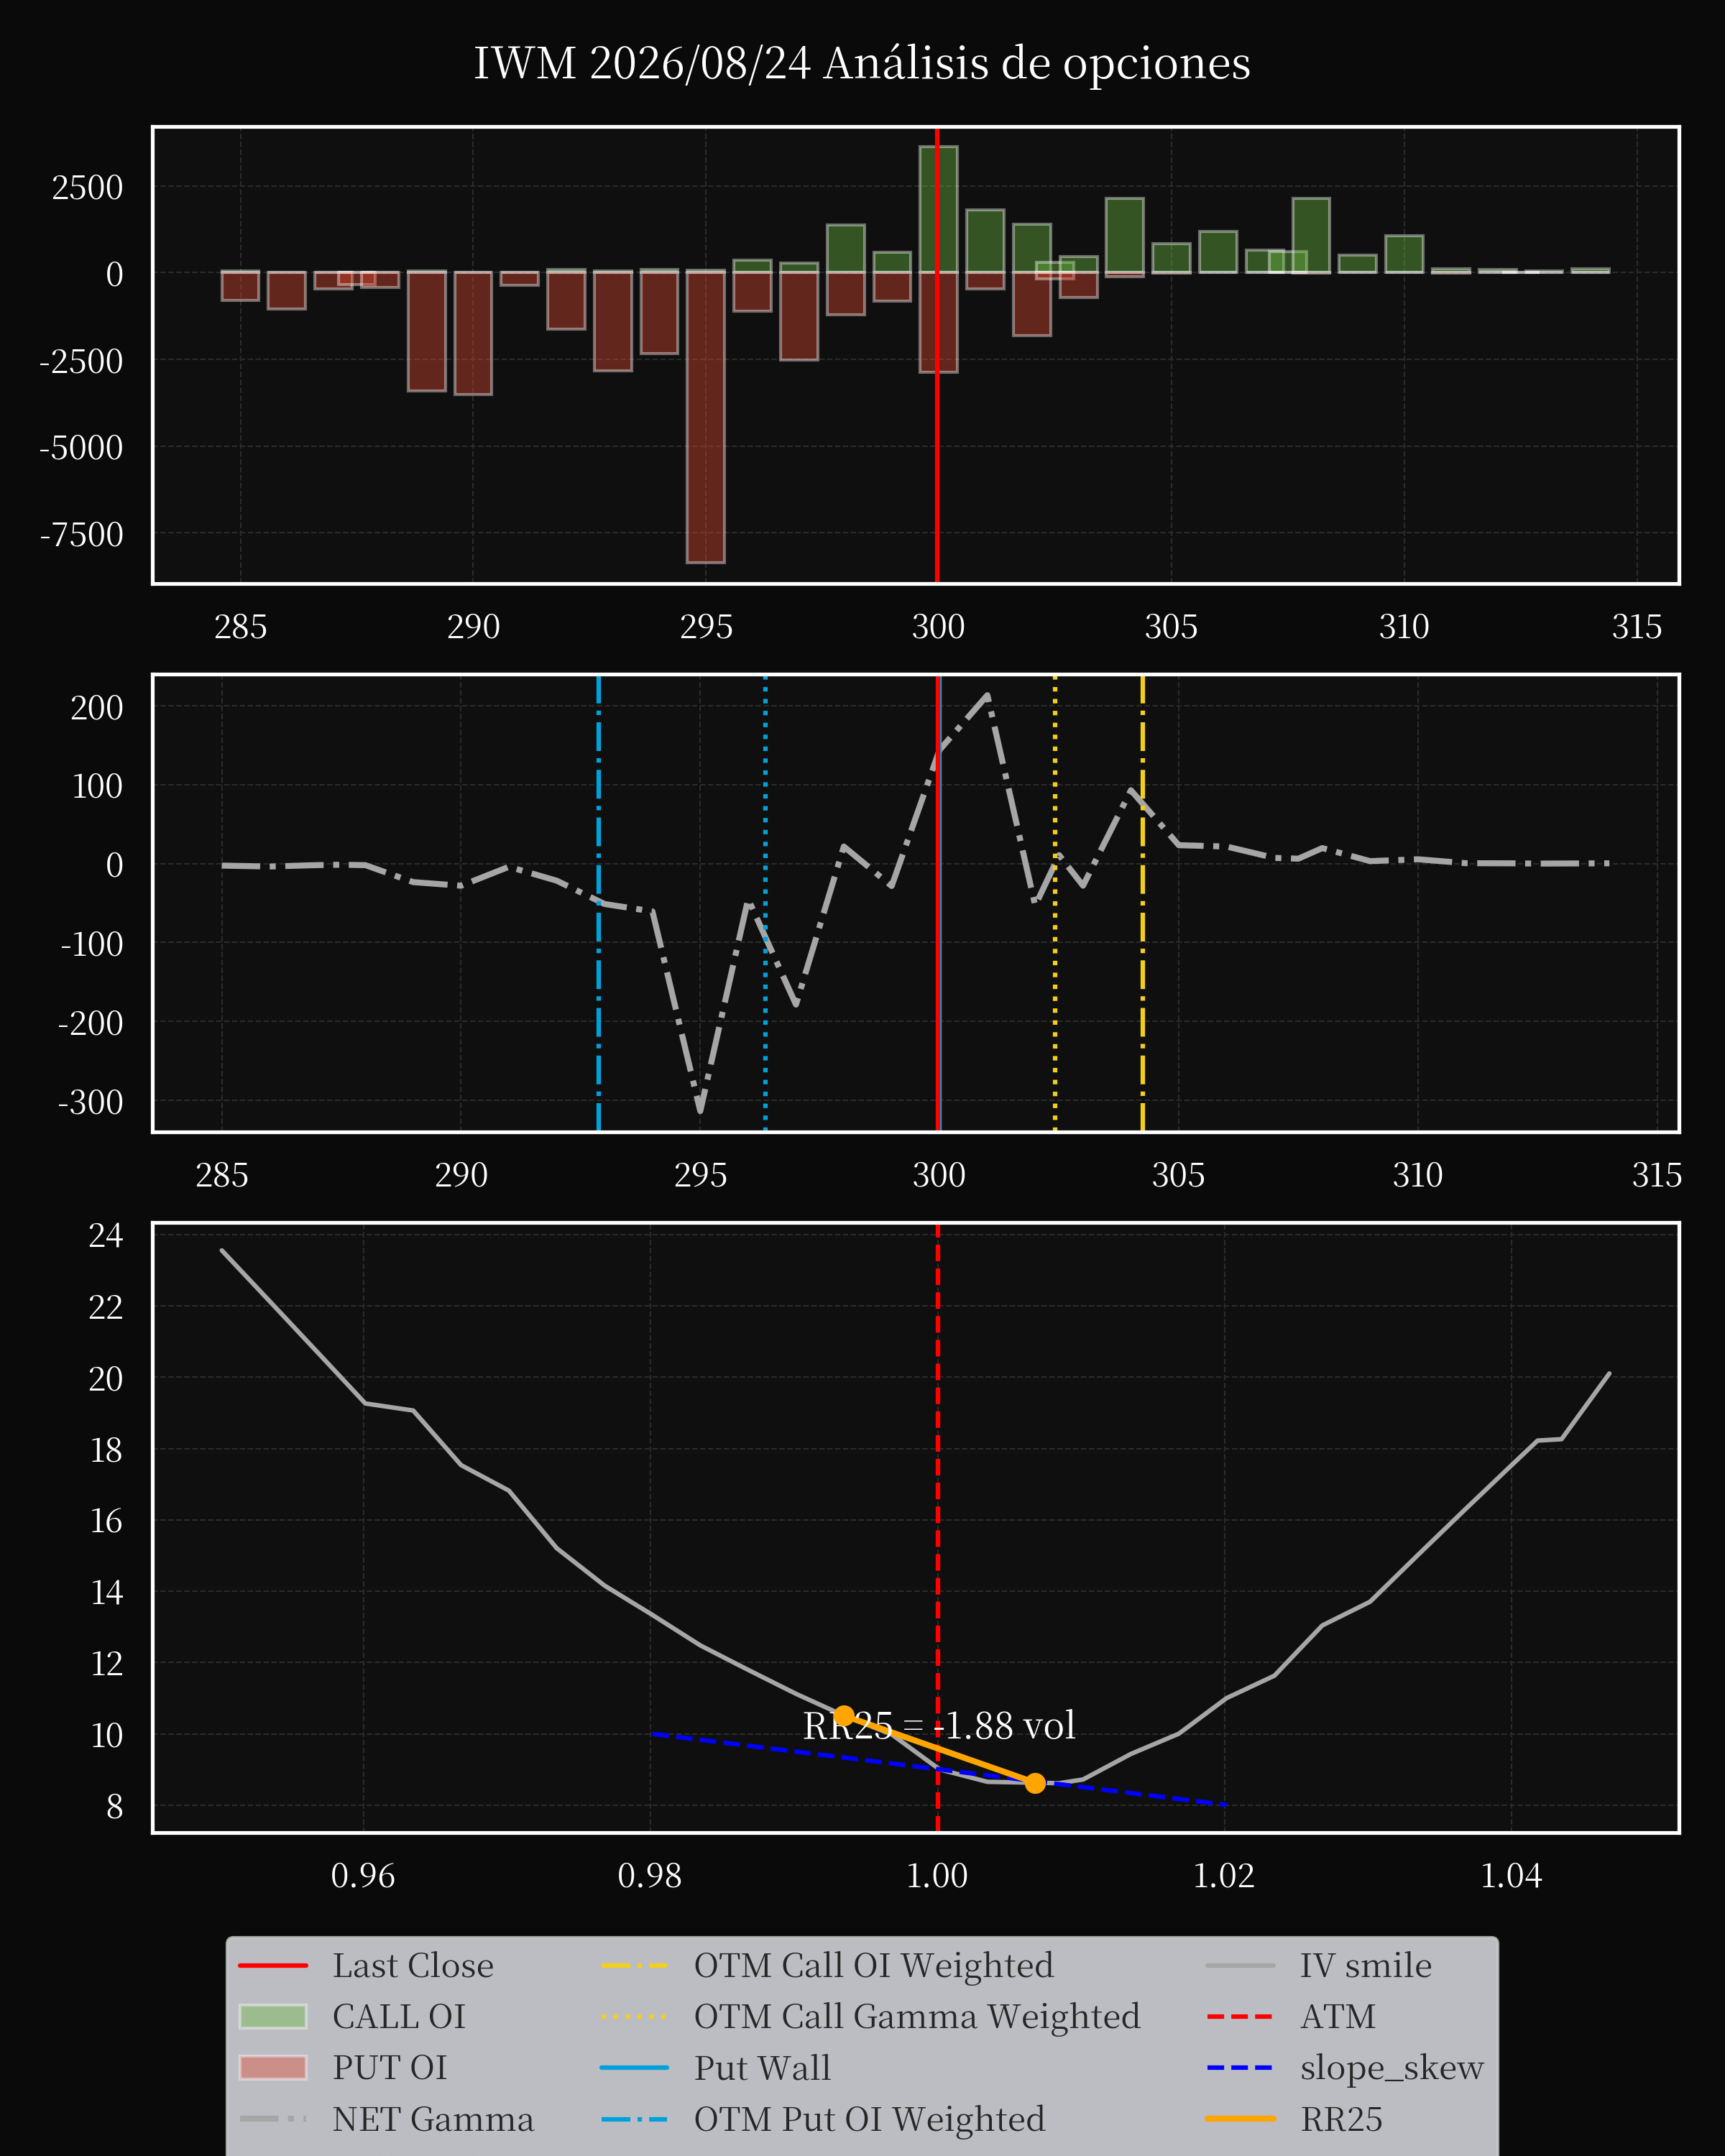Click the '24' y-axis label of IV chart
Screen dimensions: 1725x2156
pyautogui.click(x=106, y=1236)
